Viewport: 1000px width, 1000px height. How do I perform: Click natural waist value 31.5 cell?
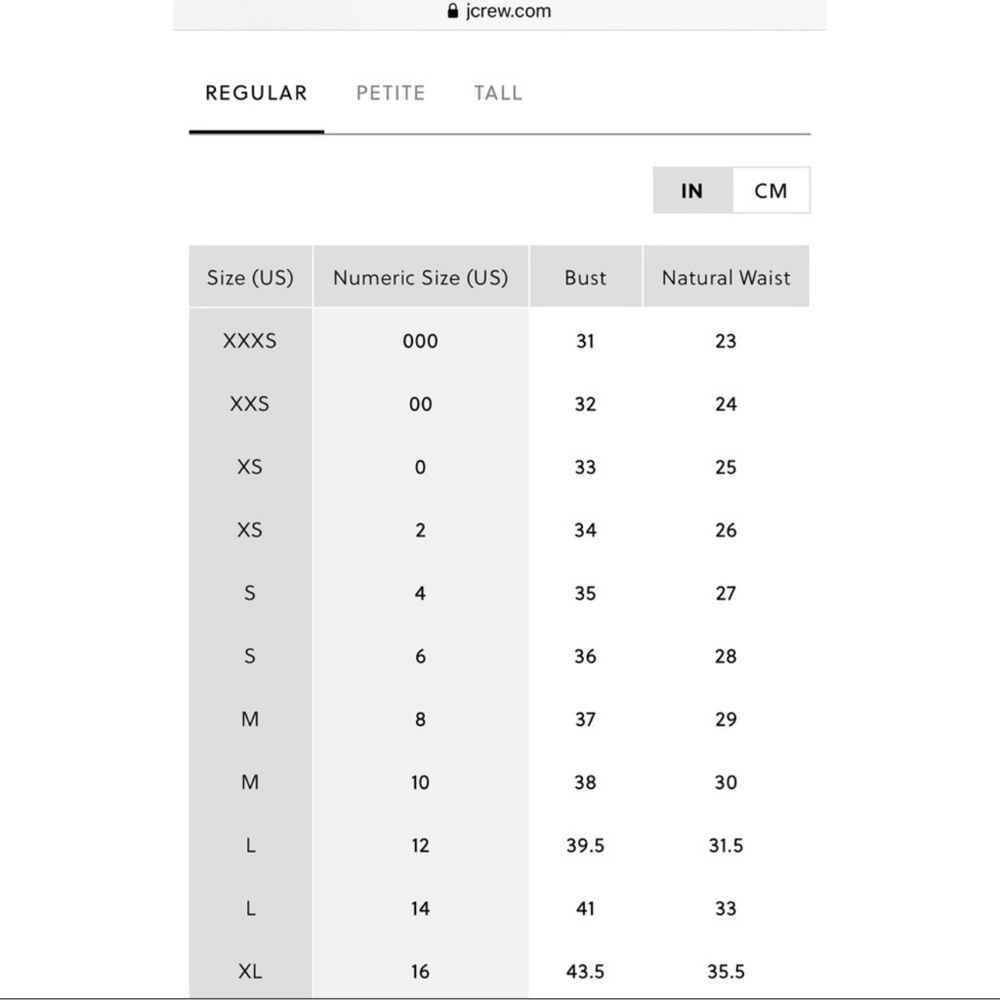tap(726, 845)
